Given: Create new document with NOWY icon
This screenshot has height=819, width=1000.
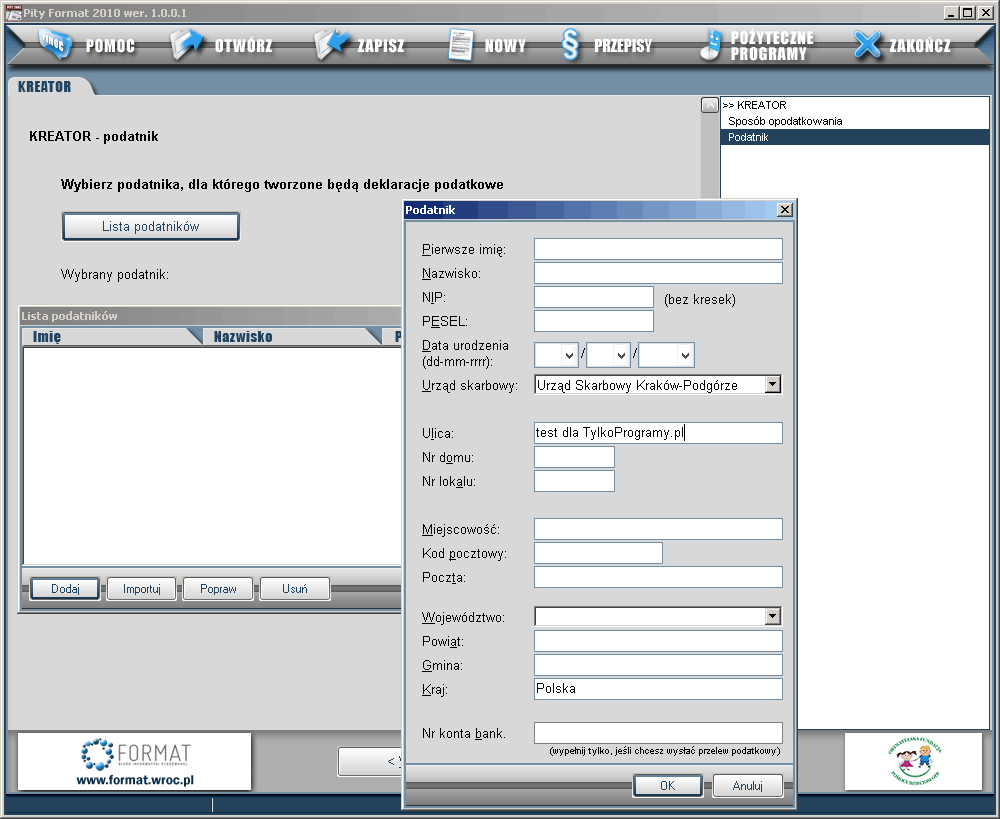Looking at the screenshot, I should (x=460, y=46).
